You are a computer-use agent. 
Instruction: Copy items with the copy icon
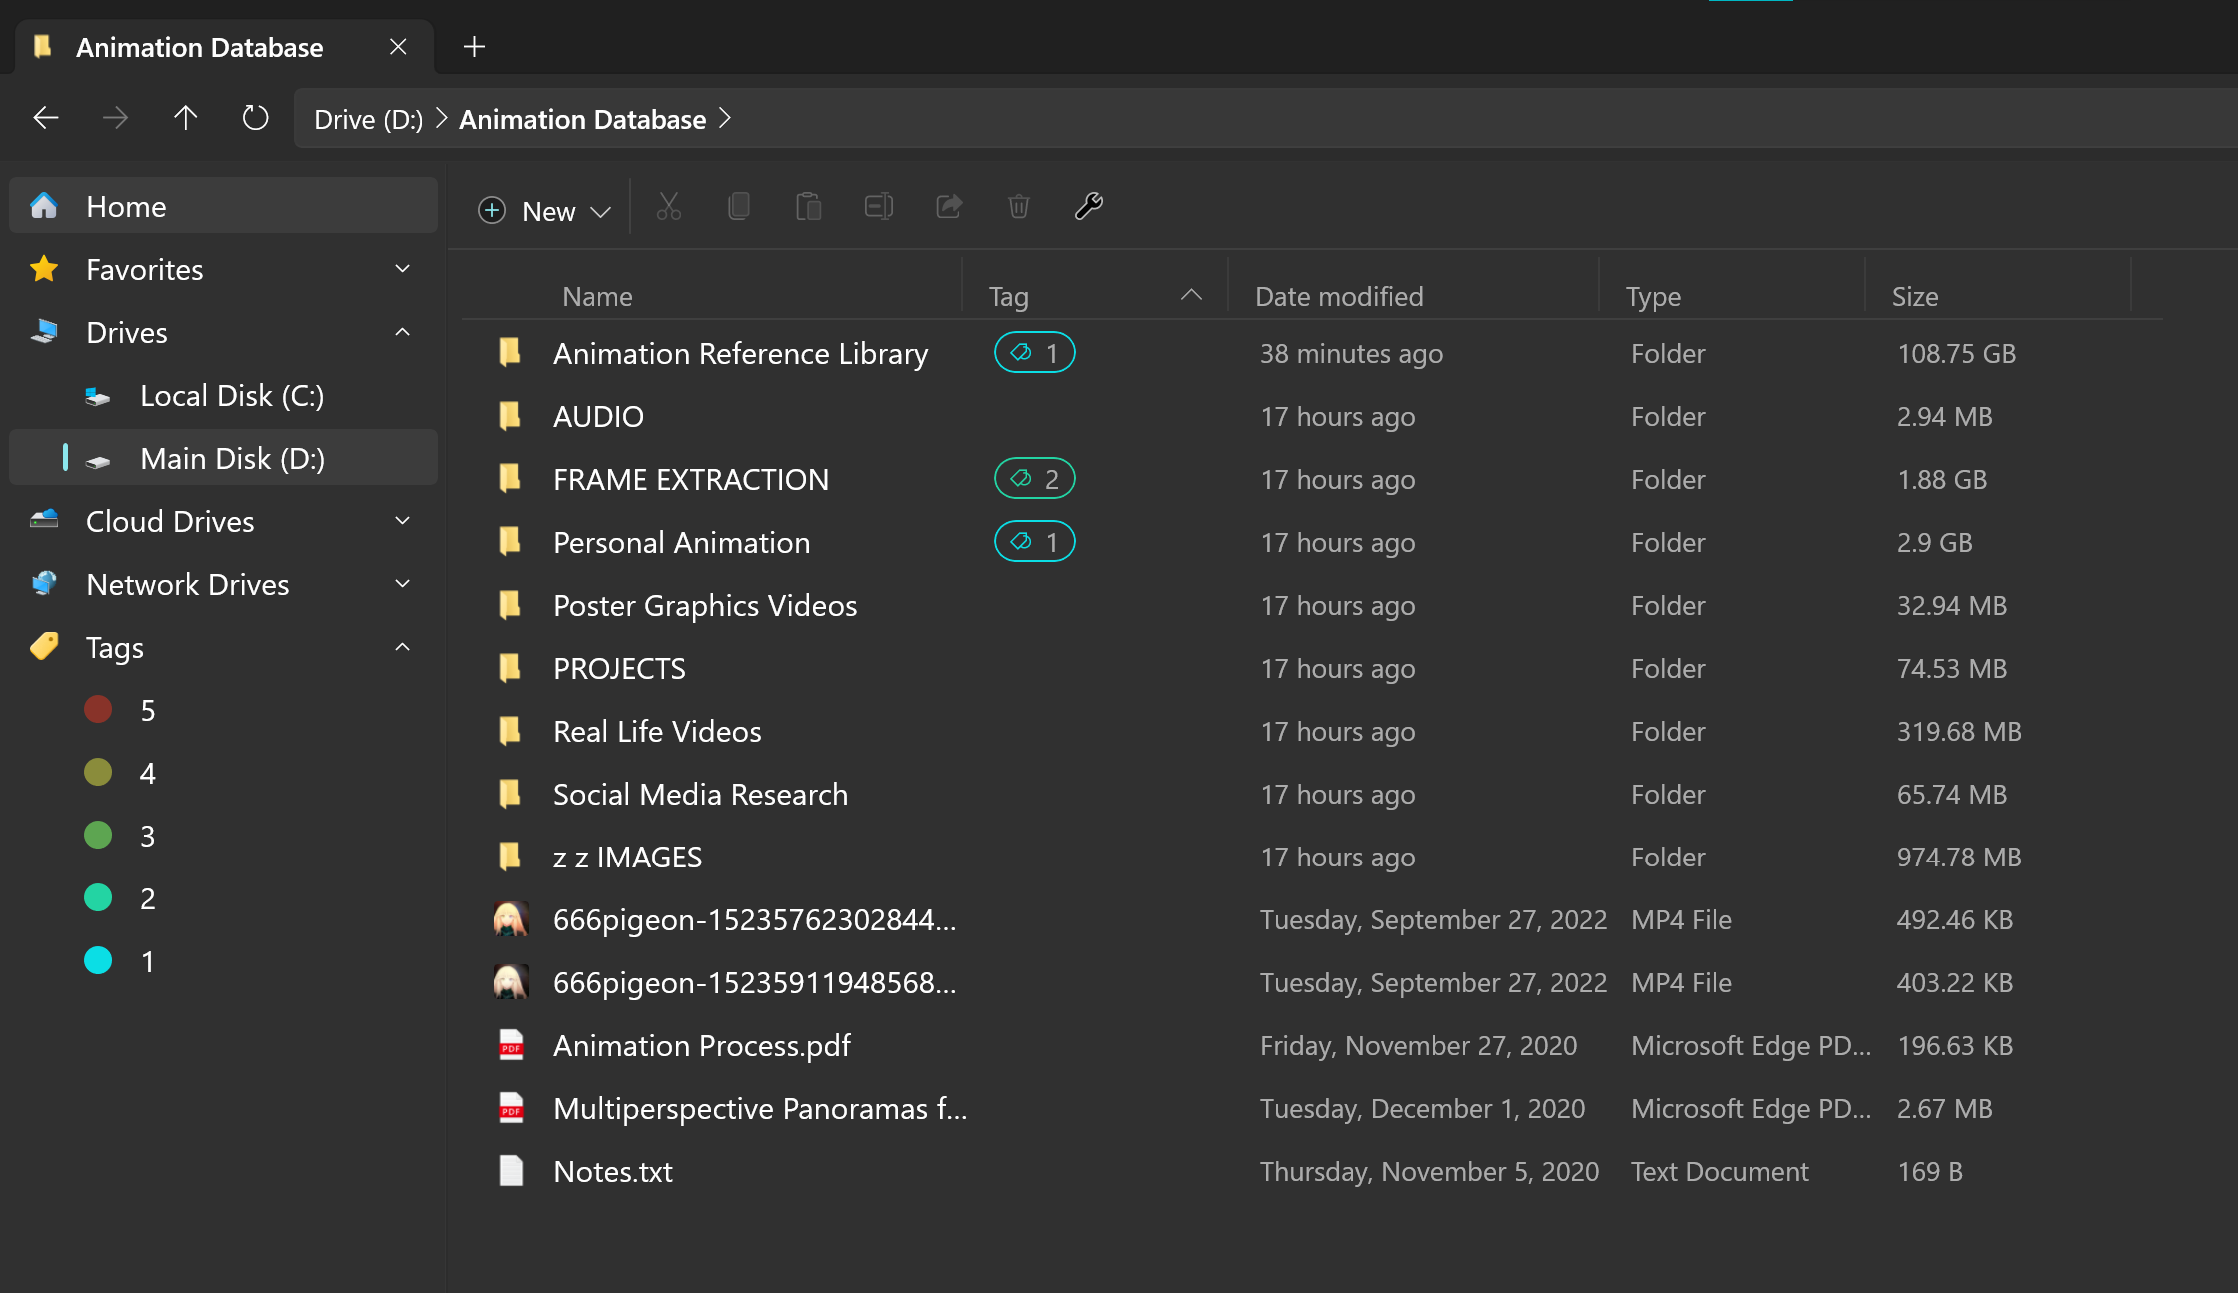739,207
